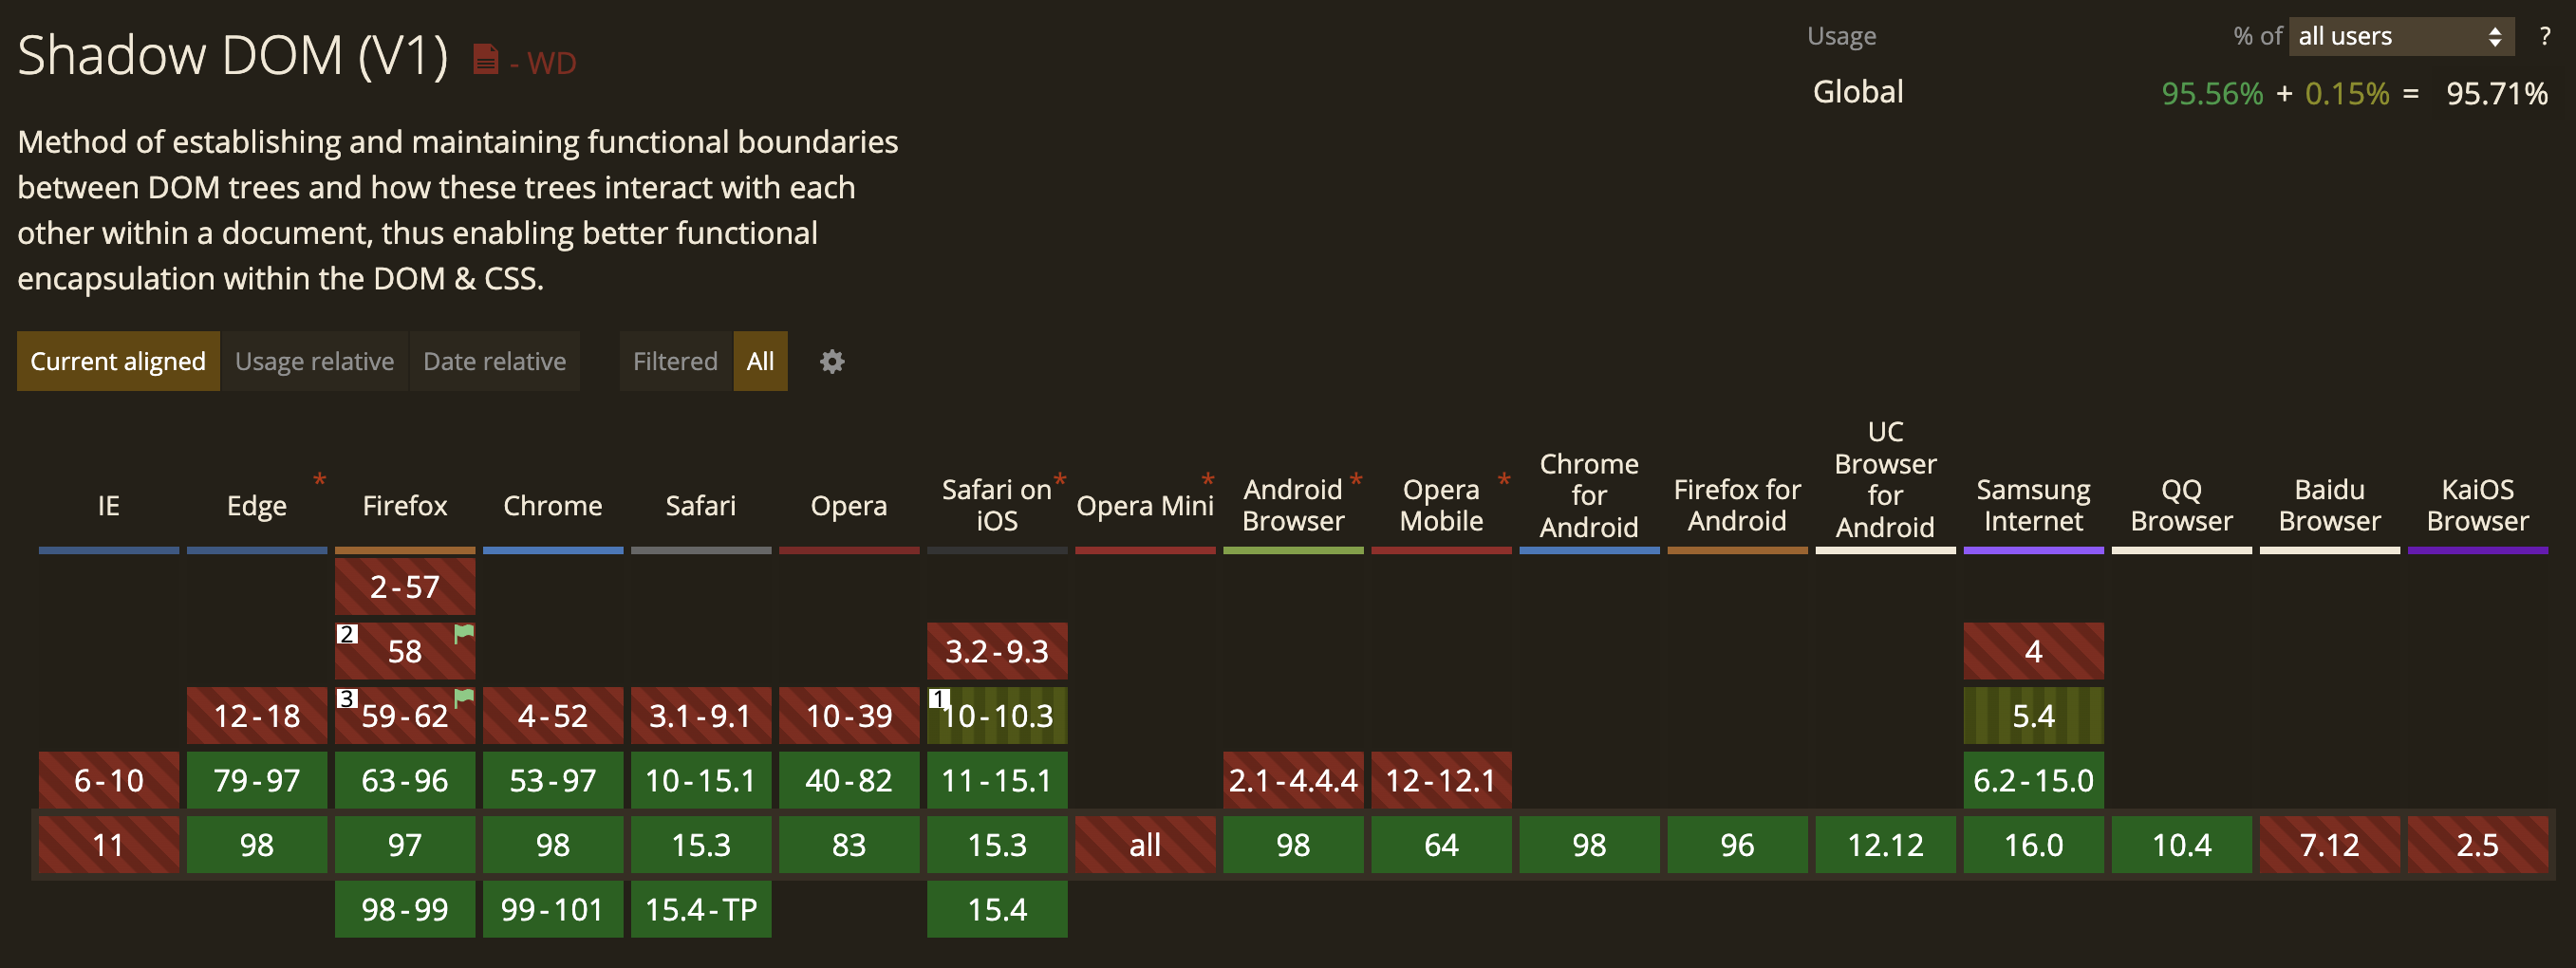Select the Samsung Internet 6.2-15.0 cell

tap(2033, 780)
